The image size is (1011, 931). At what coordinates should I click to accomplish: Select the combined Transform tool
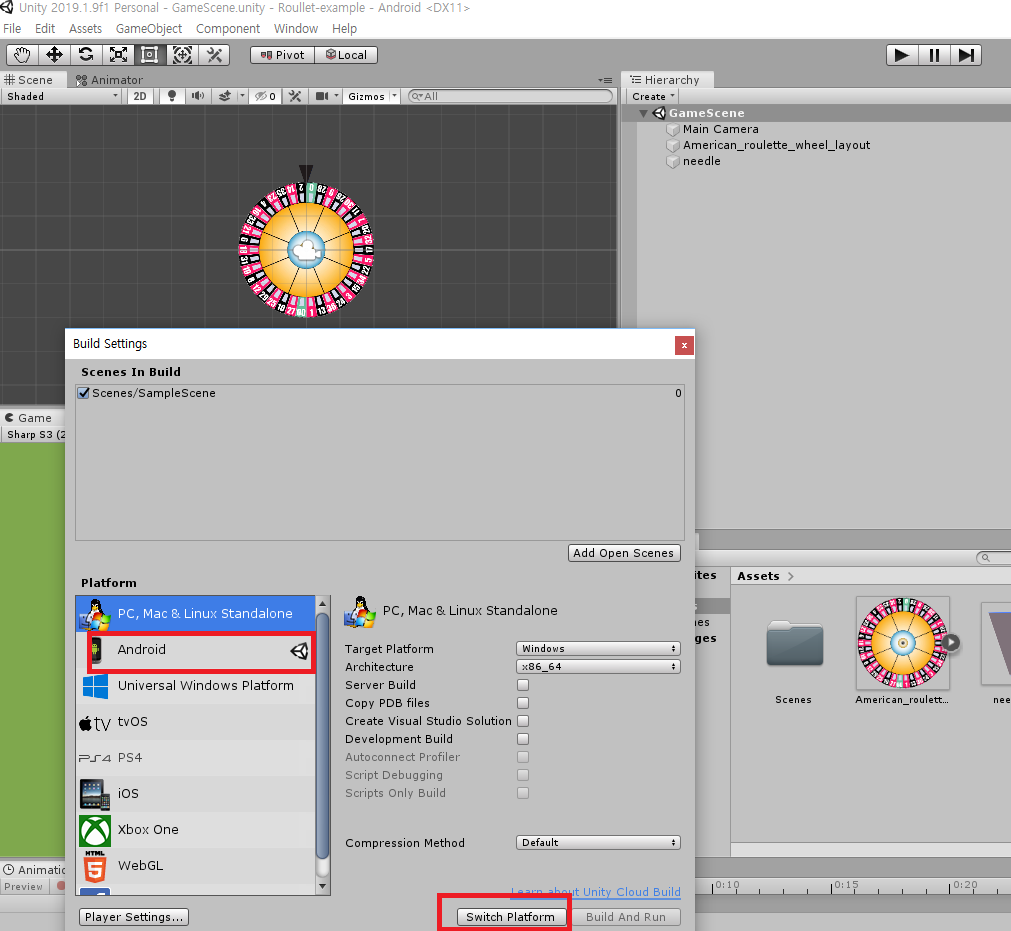click(x=182, y=55)
